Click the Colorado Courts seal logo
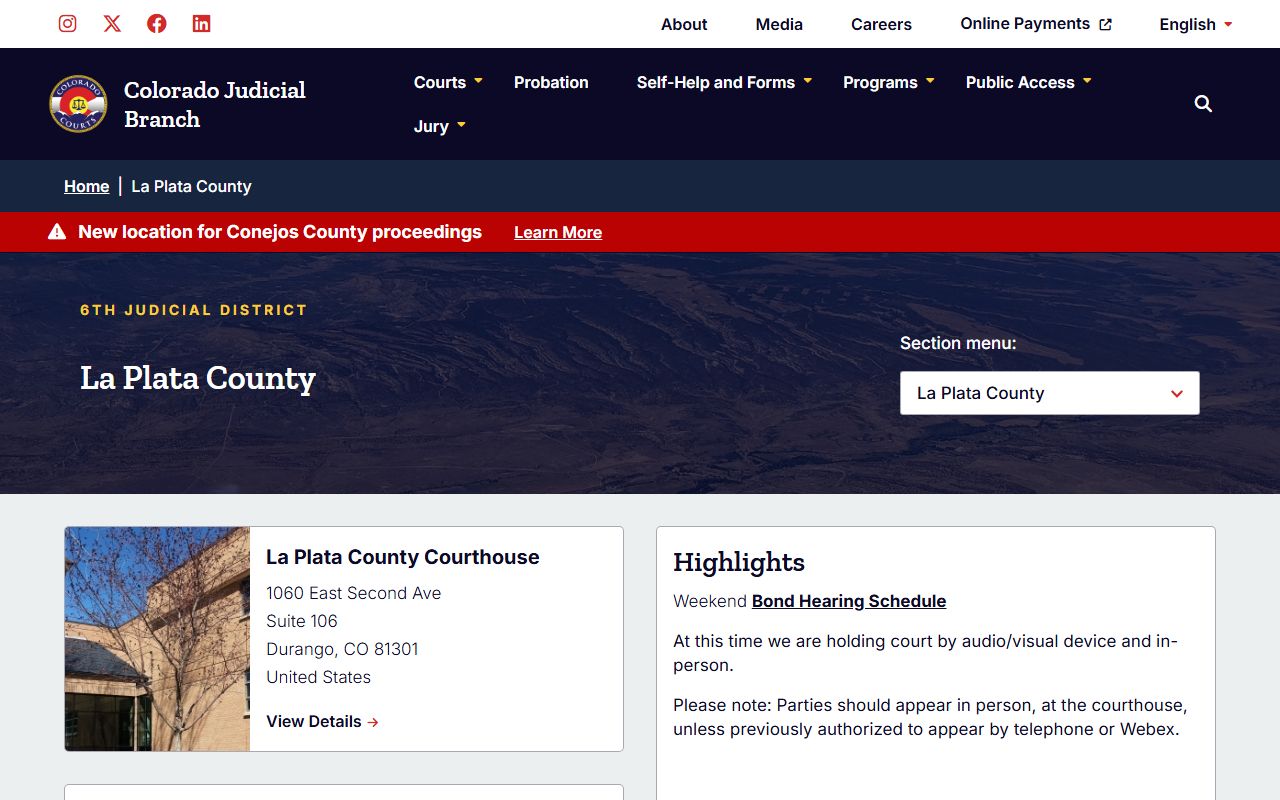Viewport: 1280px width, 800px height. click(x=78, y=104)
